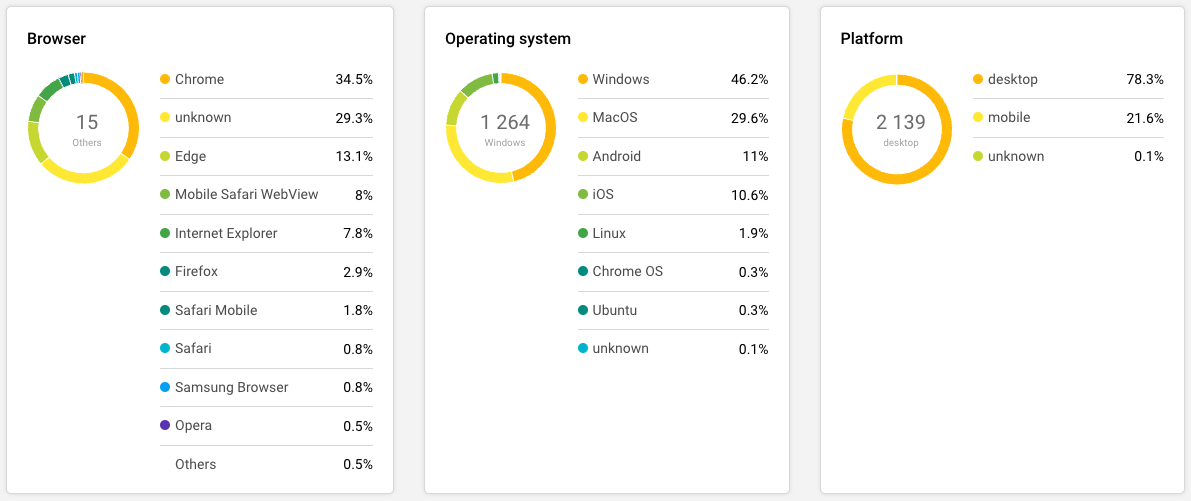
Task: Click the Others row in Browser list
Action: [195, 464]
